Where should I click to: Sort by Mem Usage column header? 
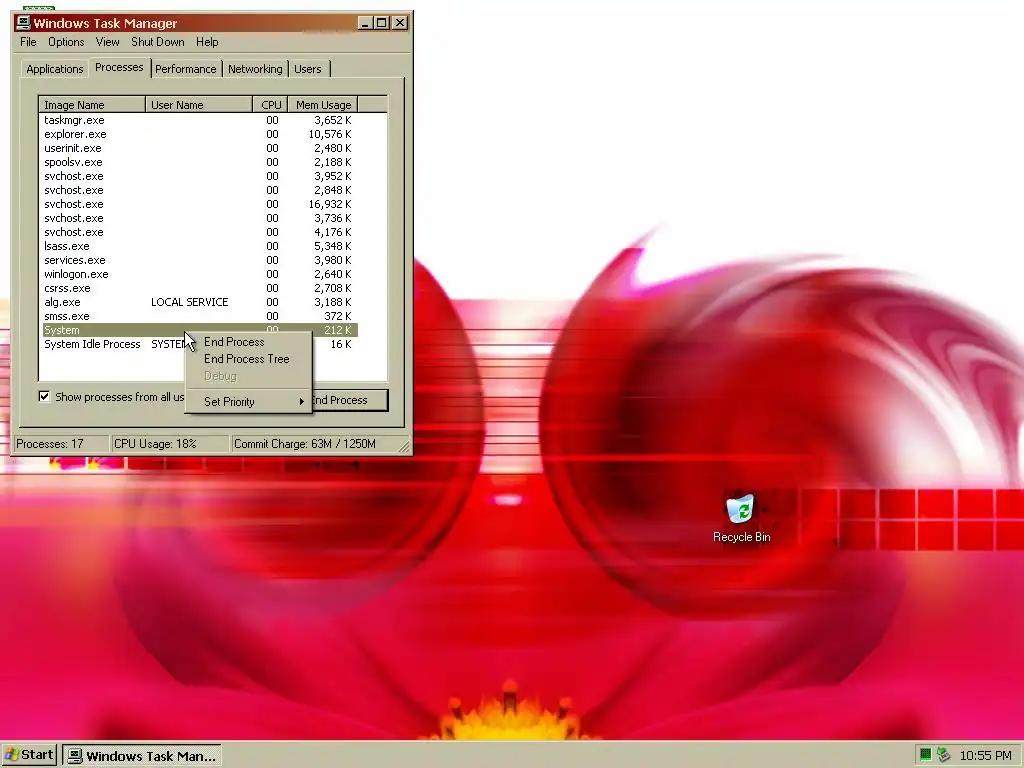323,104
